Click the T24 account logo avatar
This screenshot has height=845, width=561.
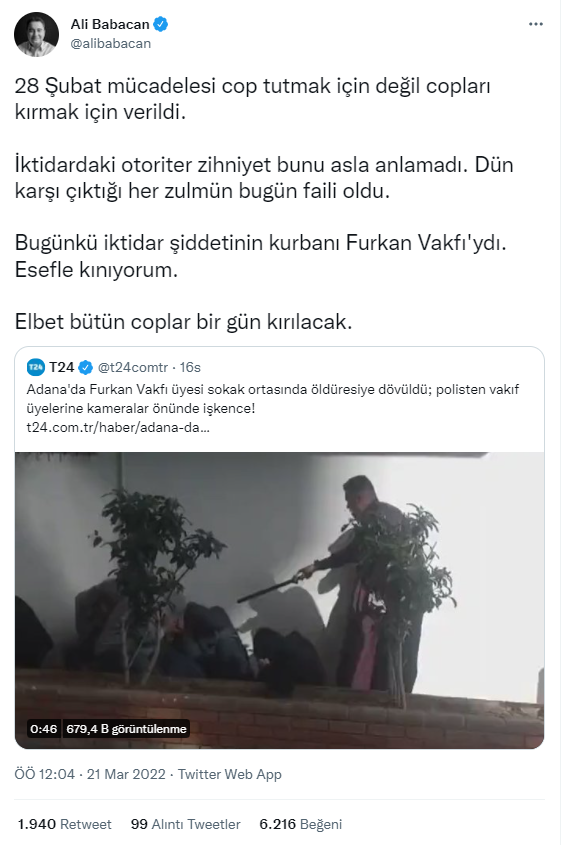(36, 368)
